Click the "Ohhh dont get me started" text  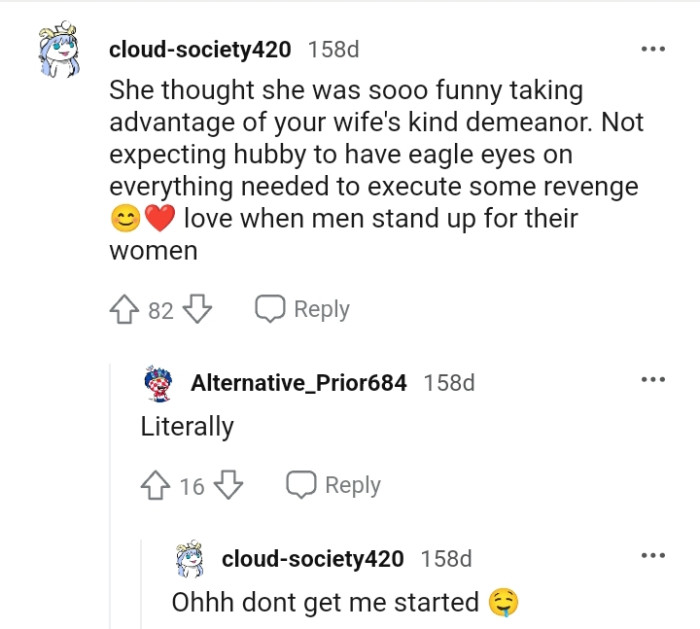325,602
